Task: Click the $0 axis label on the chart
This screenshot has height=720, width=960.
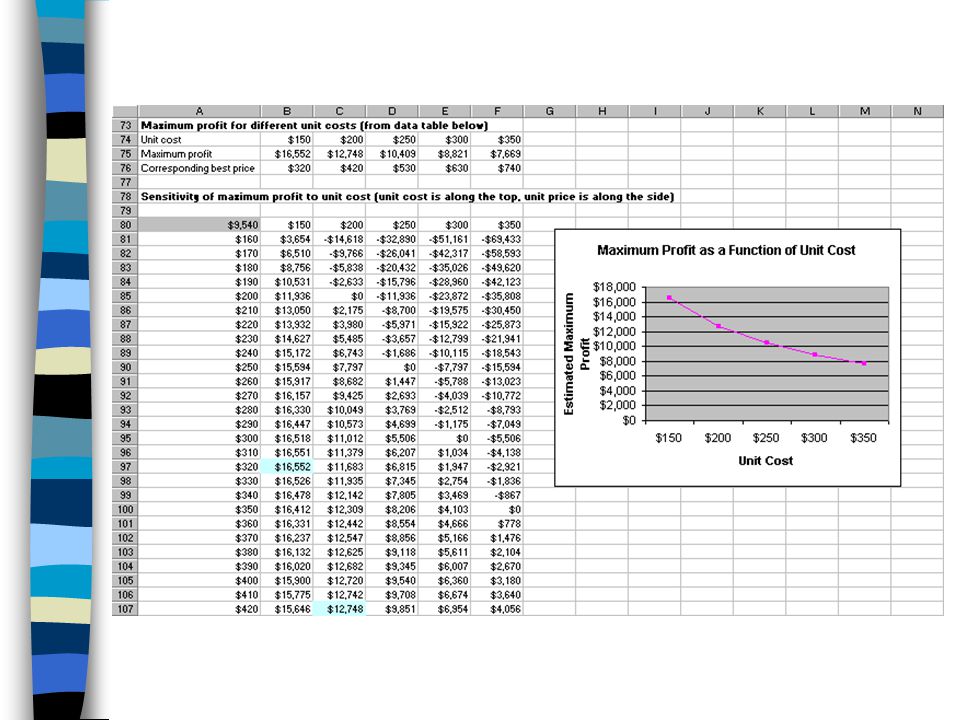Action: [629, 420]
